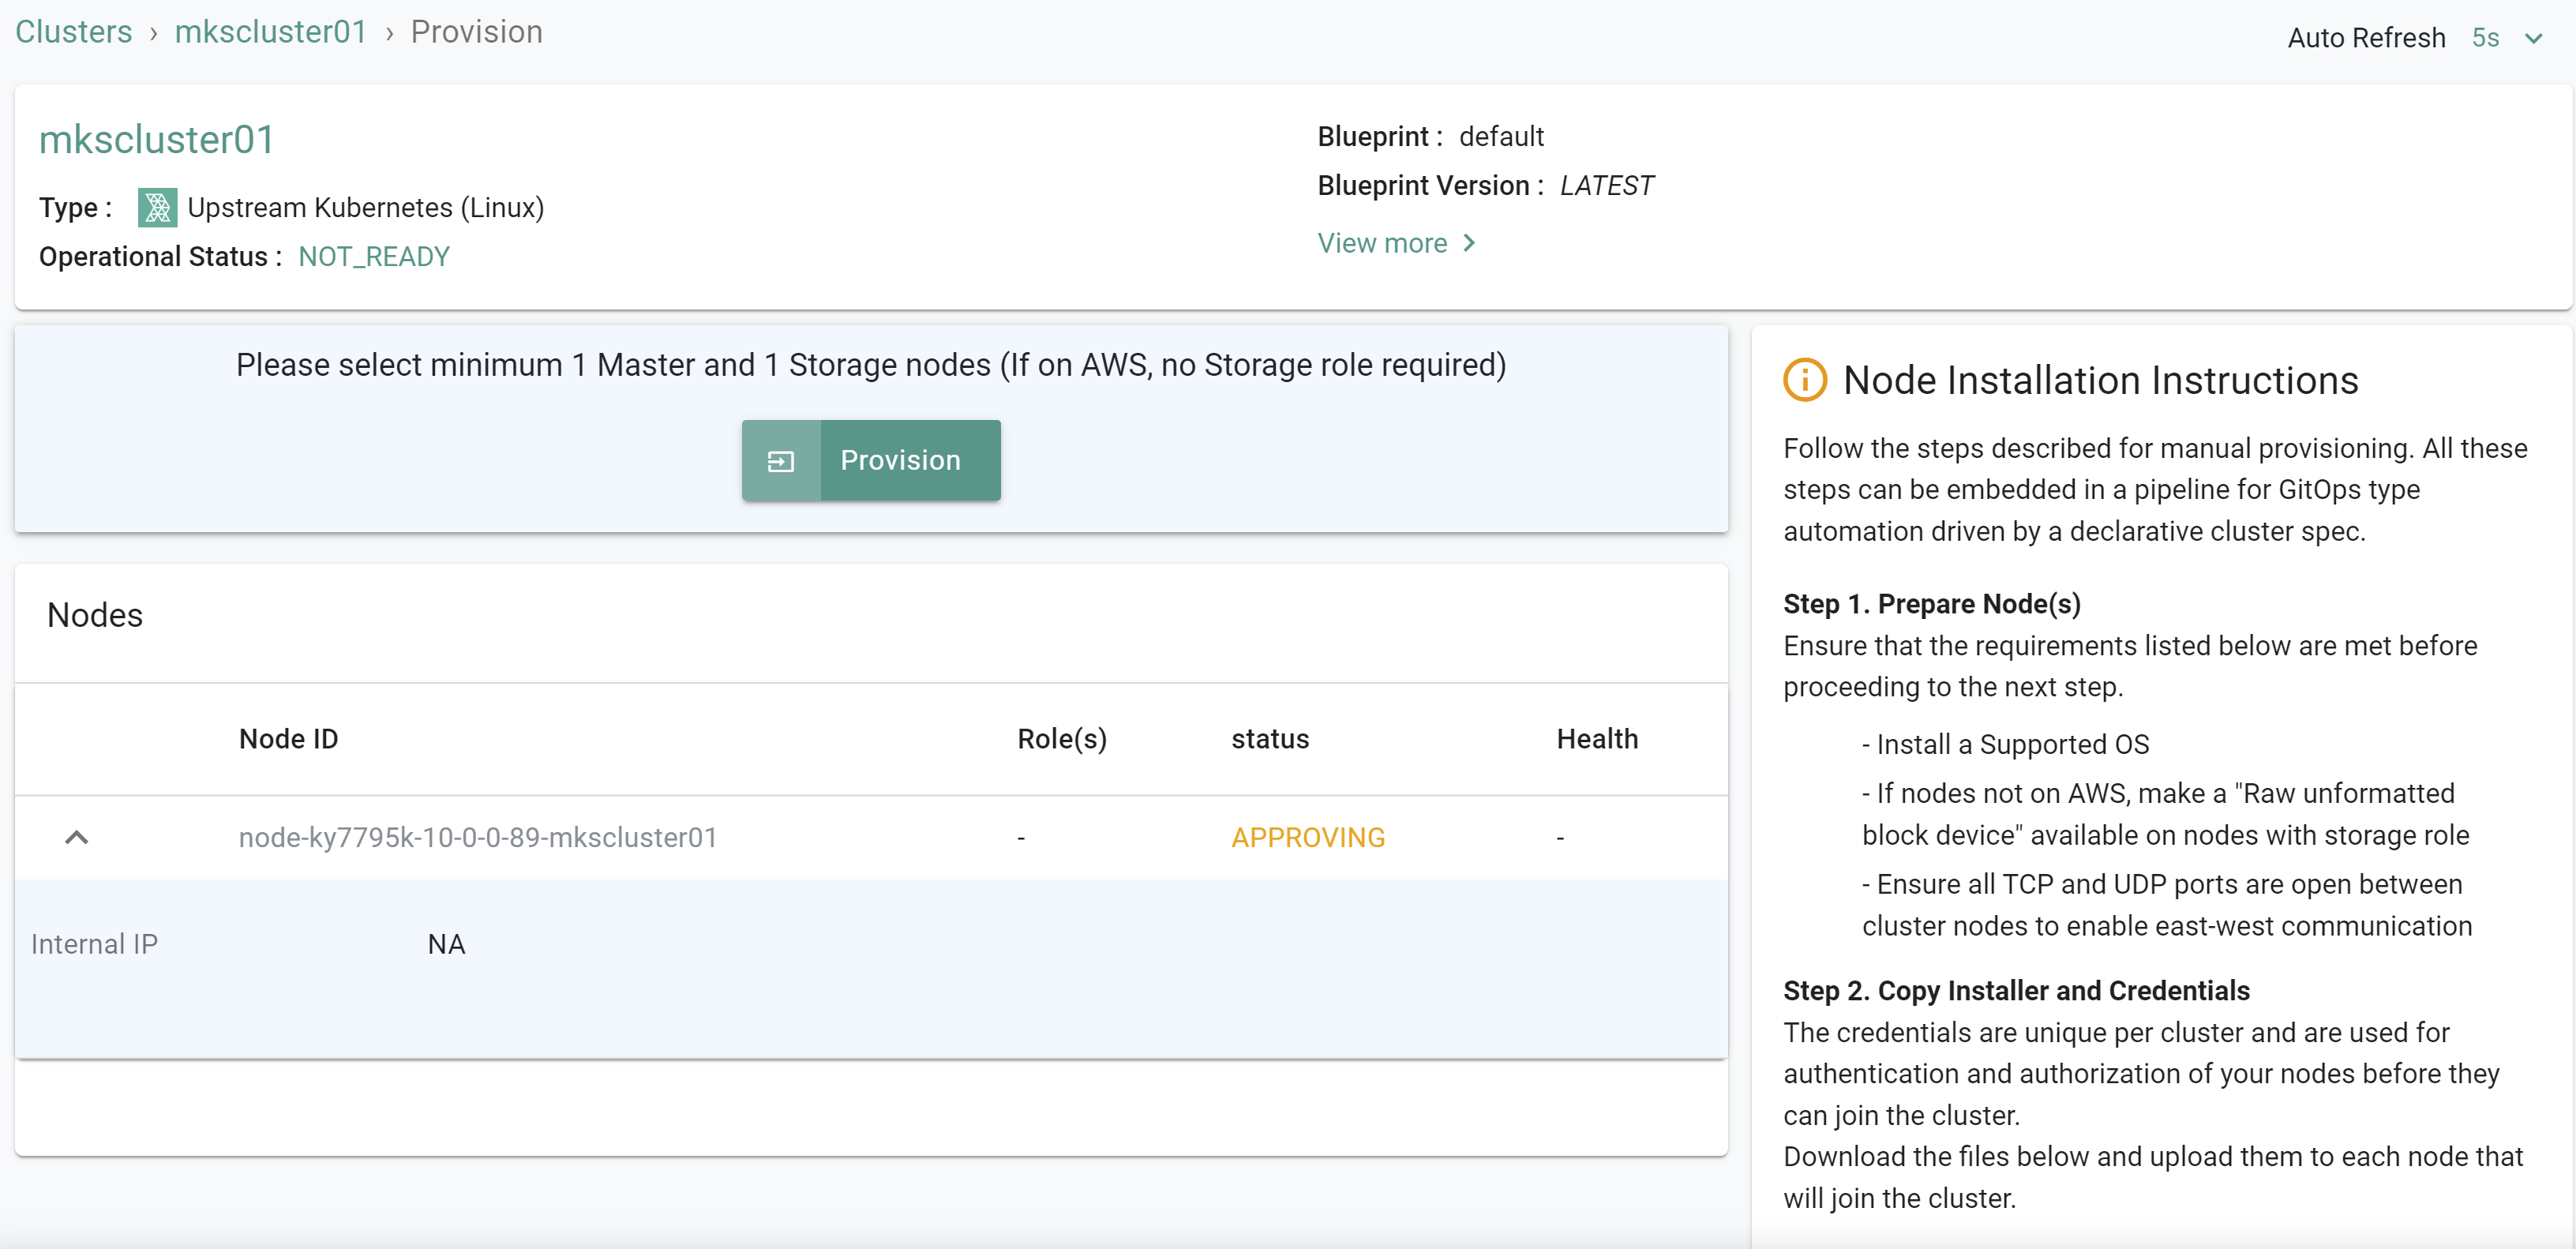Click Step 2. Copy Installer and Credentials heading

point(2016,990)
